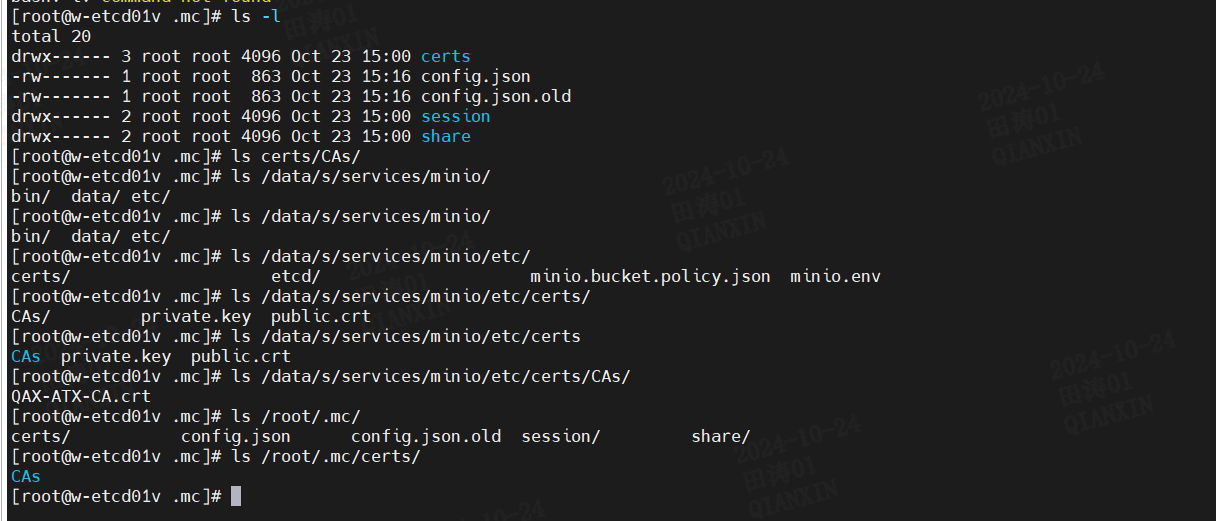1216x521 pixels.
Task: Click the etcd/ directory entry
Action: [x=296, y=276]
